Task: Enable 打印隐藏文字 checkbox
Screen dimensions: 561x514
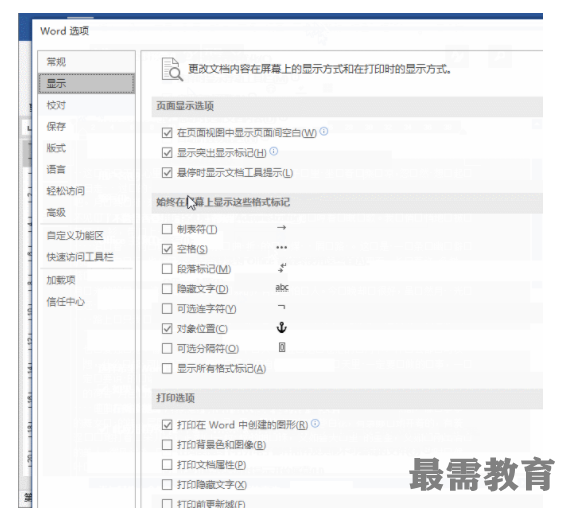Action: tap(167, 485)
